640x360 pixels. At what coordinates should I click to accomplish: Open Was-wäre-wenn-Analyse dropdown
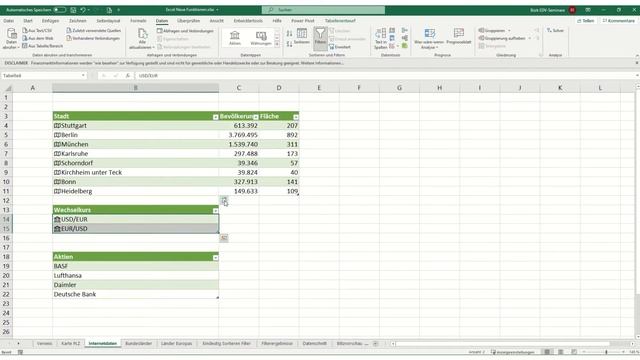pyautogui.click(x=429, y=39)
